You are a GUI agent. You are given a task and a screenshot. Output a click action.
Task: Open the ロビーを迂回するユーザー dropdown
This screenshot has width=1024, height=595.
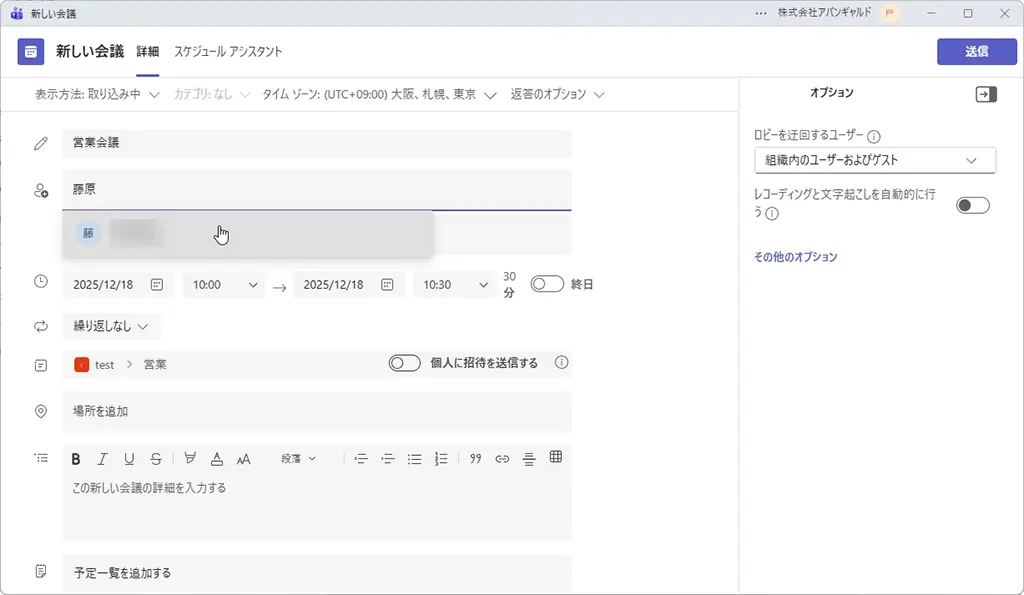click(875, 160)
